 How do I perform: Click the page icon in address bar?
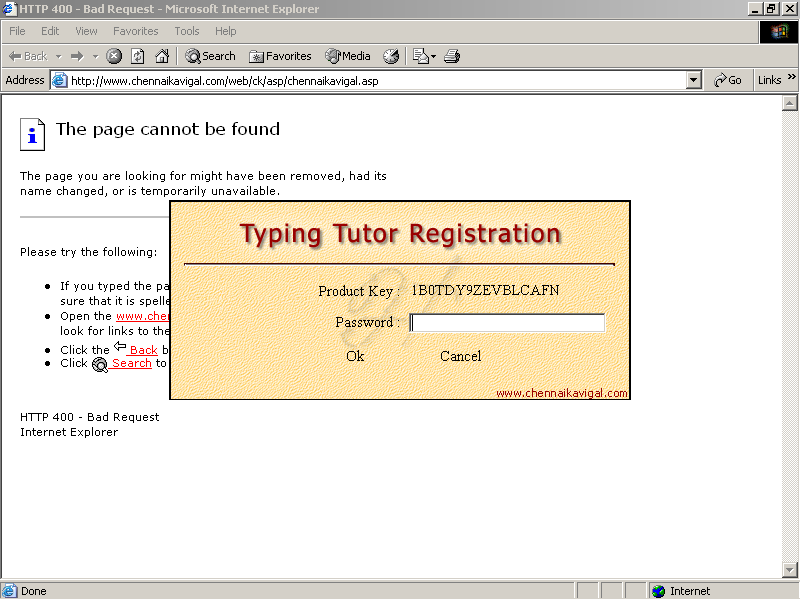point(60,81)
